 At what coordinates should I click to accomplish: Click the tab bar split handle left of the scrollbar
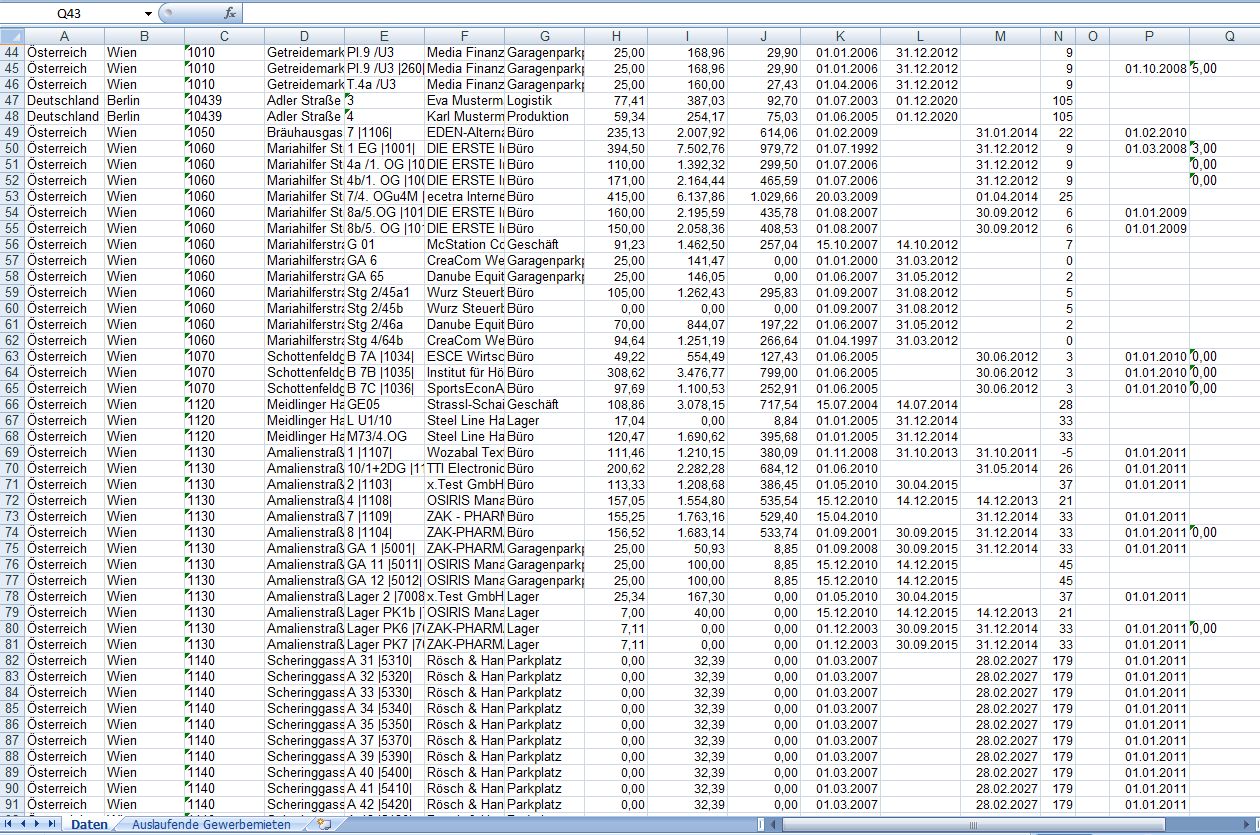pyautogui.click(x=762, y=825)
